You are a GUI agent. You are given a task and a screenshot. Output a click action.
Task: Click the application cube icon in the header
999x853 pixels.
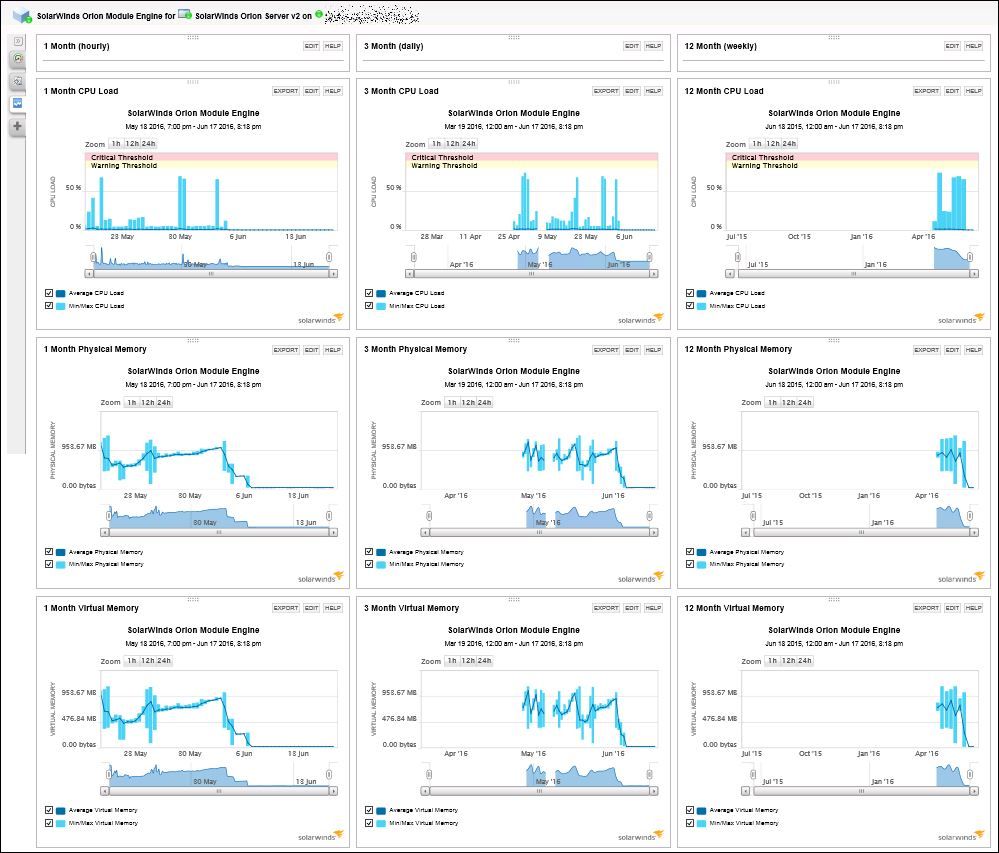tap(23, 15)
